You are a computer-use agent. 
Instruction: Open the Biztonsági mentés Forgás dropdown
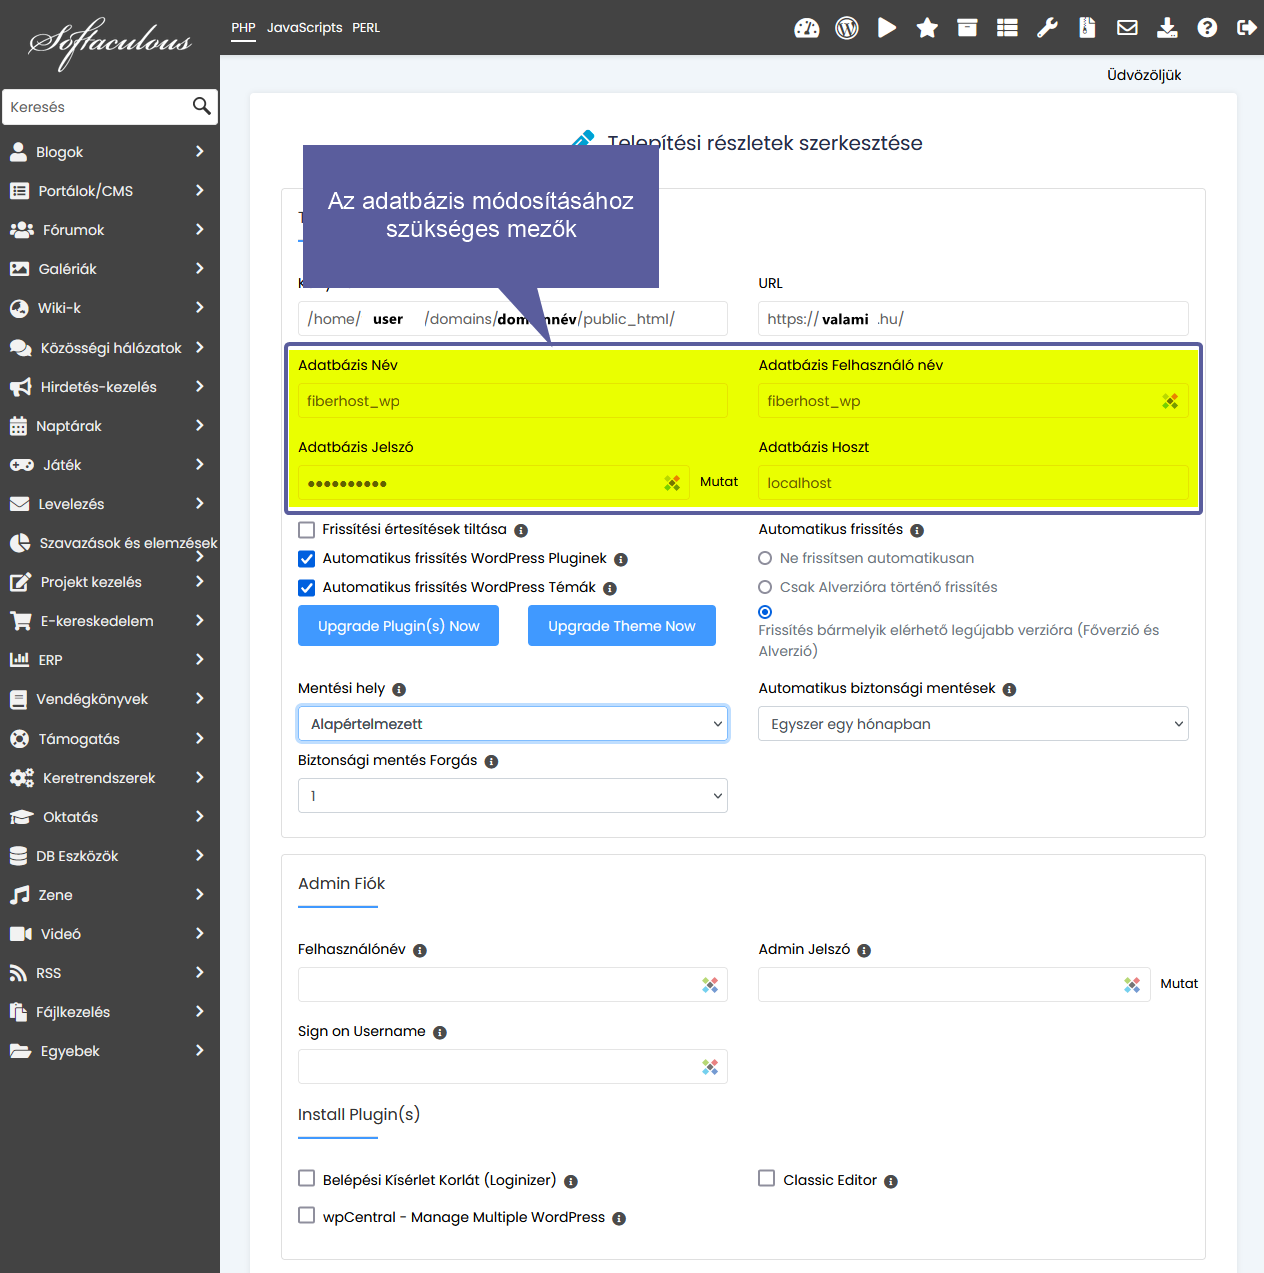(513, 796)
